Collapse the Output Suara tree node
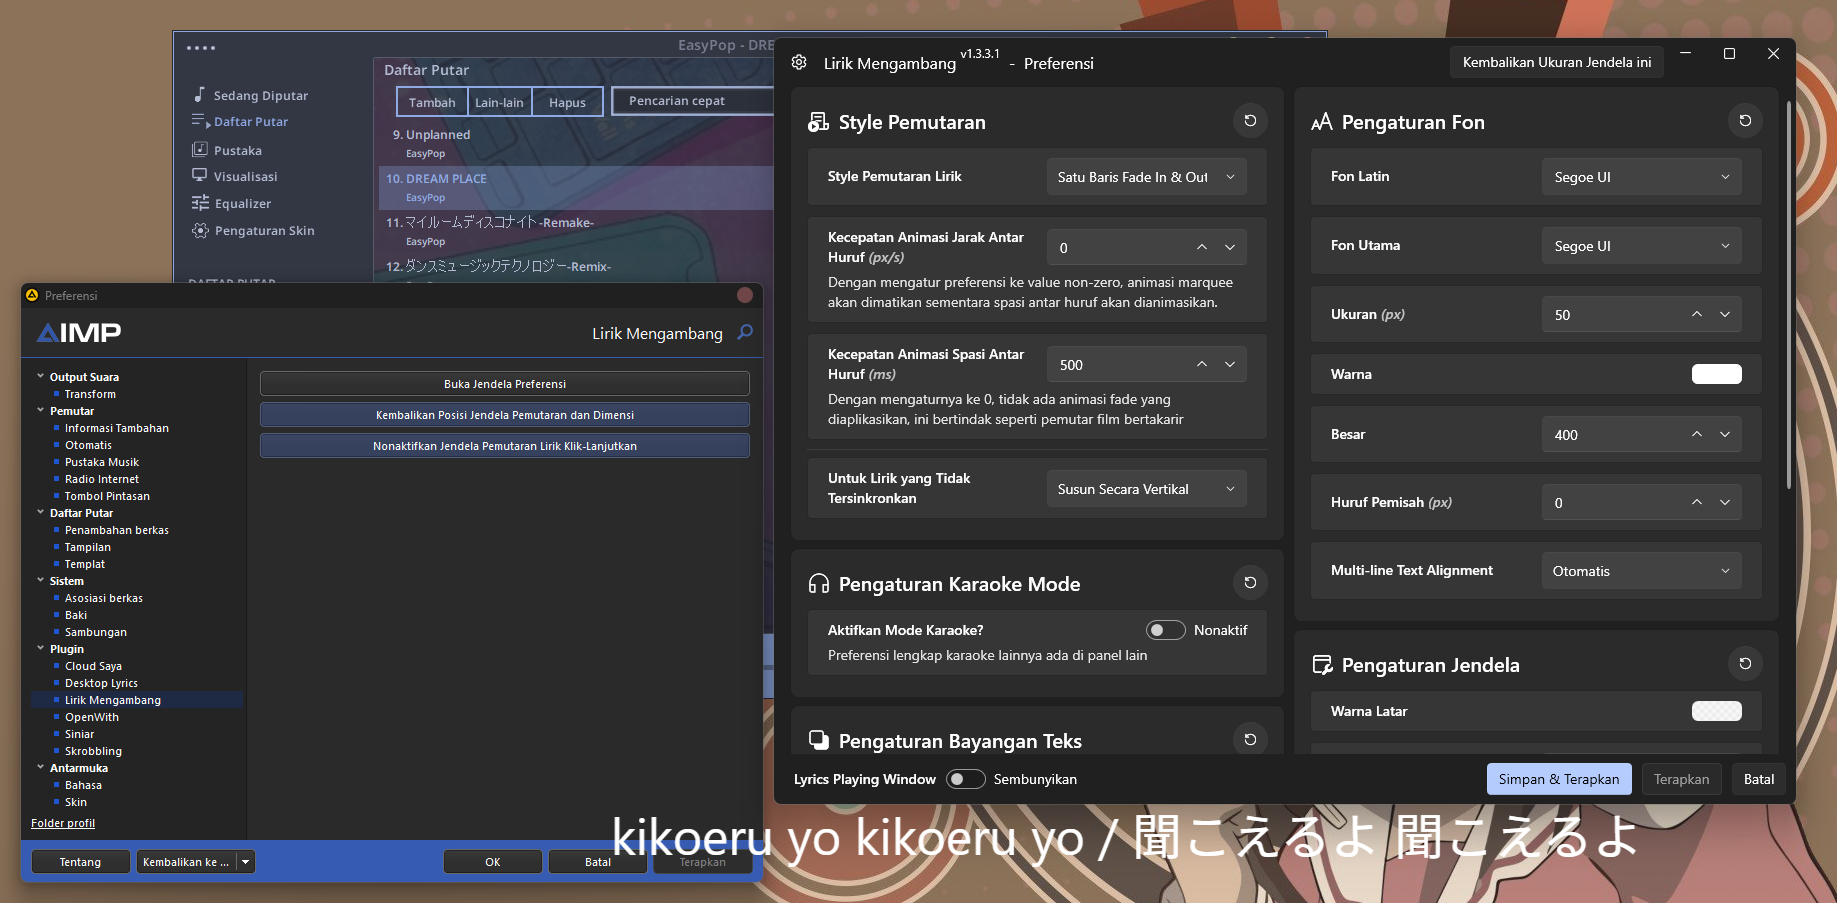Viewport: 1837px width, 903px height. (x=40, y=377)
